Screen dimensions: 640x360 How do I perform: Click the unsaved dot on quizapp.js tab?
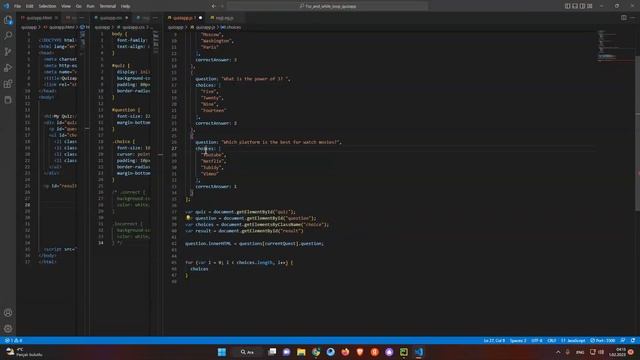coord(200,18)
